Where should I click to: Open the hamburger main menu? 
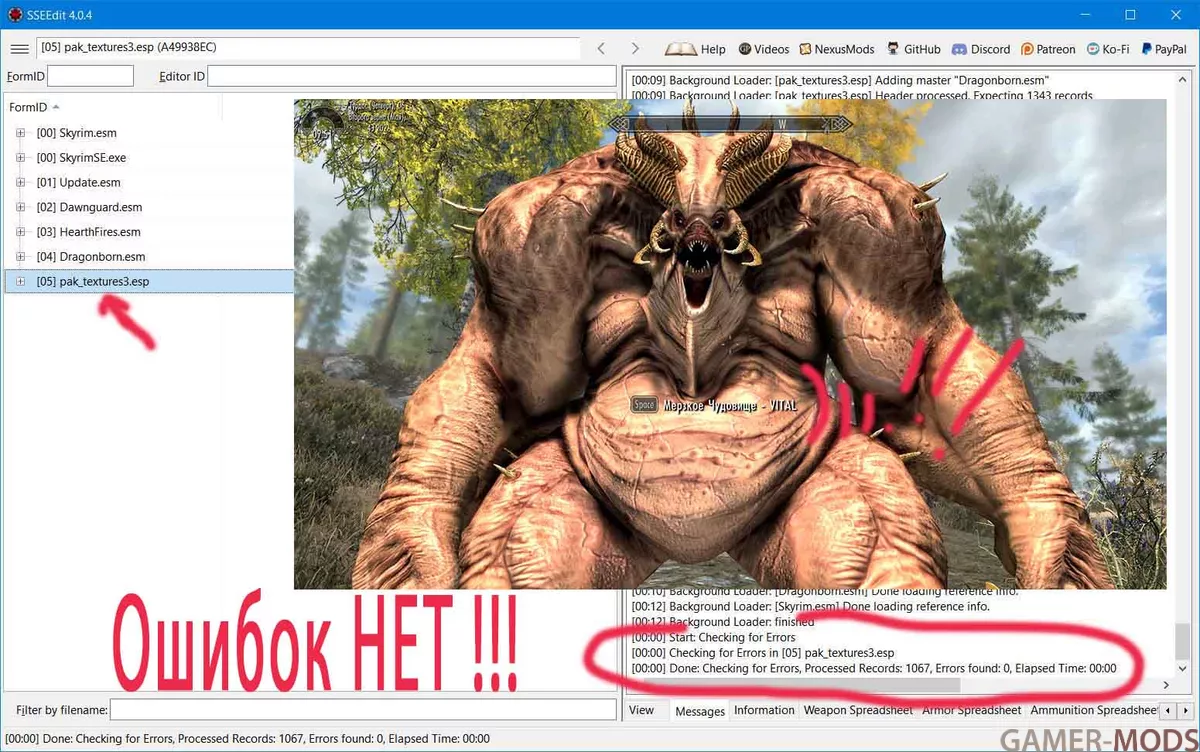tap(19, 49)
